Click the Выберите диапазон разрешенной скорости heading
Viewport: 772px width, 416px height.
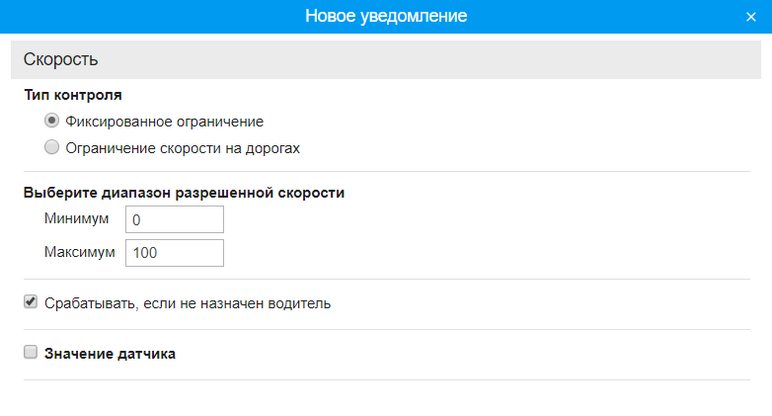184,194
